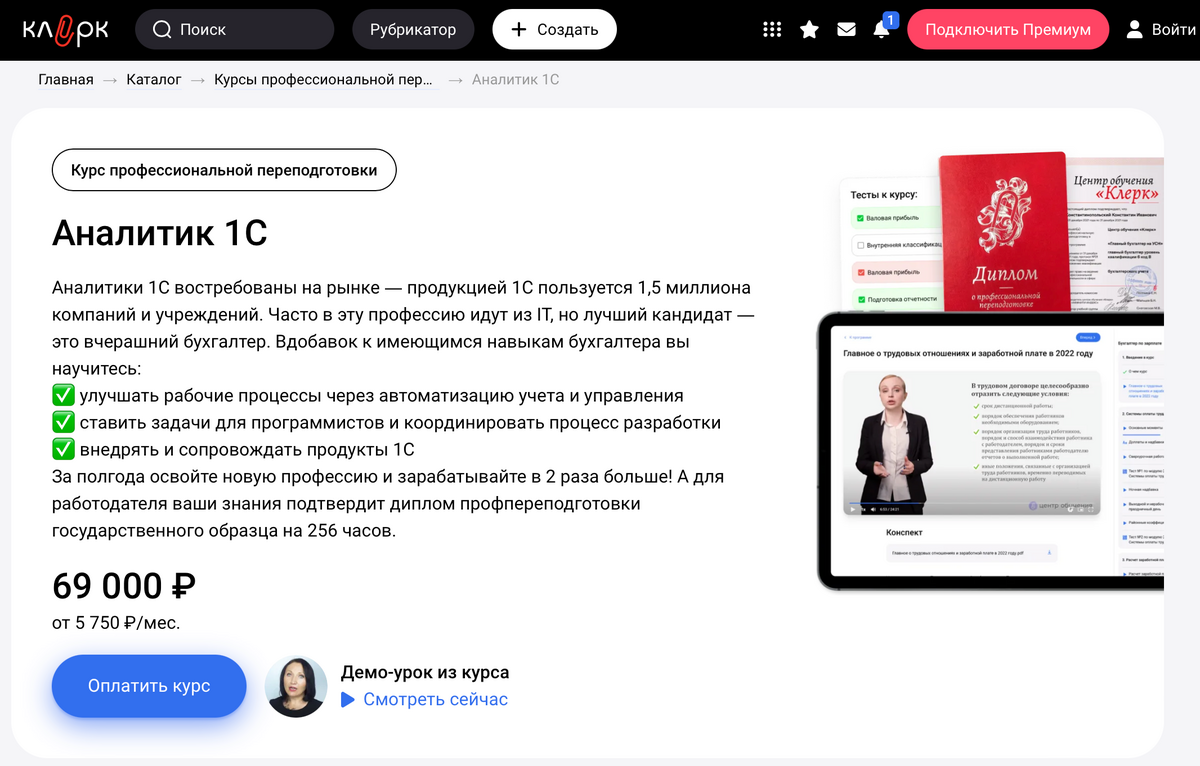Open Курсы профессиональной пер... breadcrumb
The height and width of the screenshot is (766, 1200).
(x=324, y=79)
